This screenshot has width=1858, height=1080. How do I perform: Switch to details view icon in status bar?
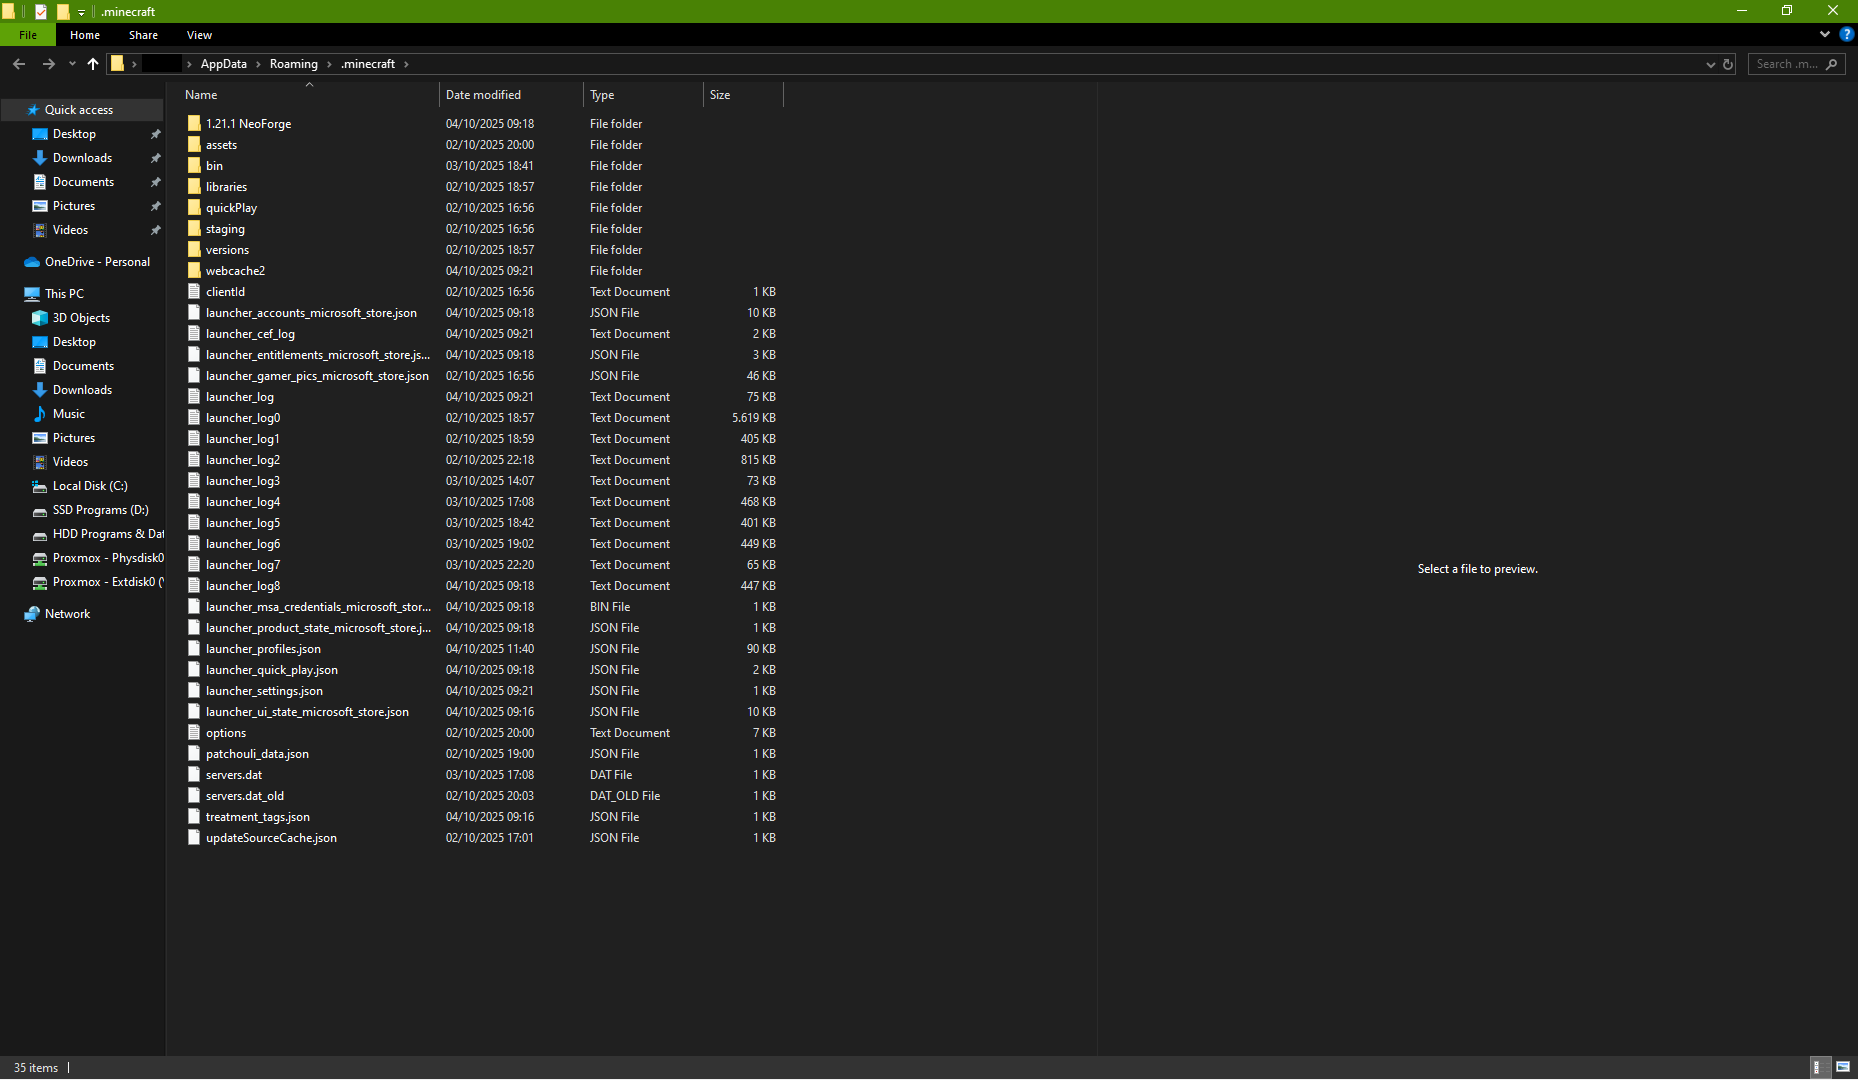click(1819, 1067)
